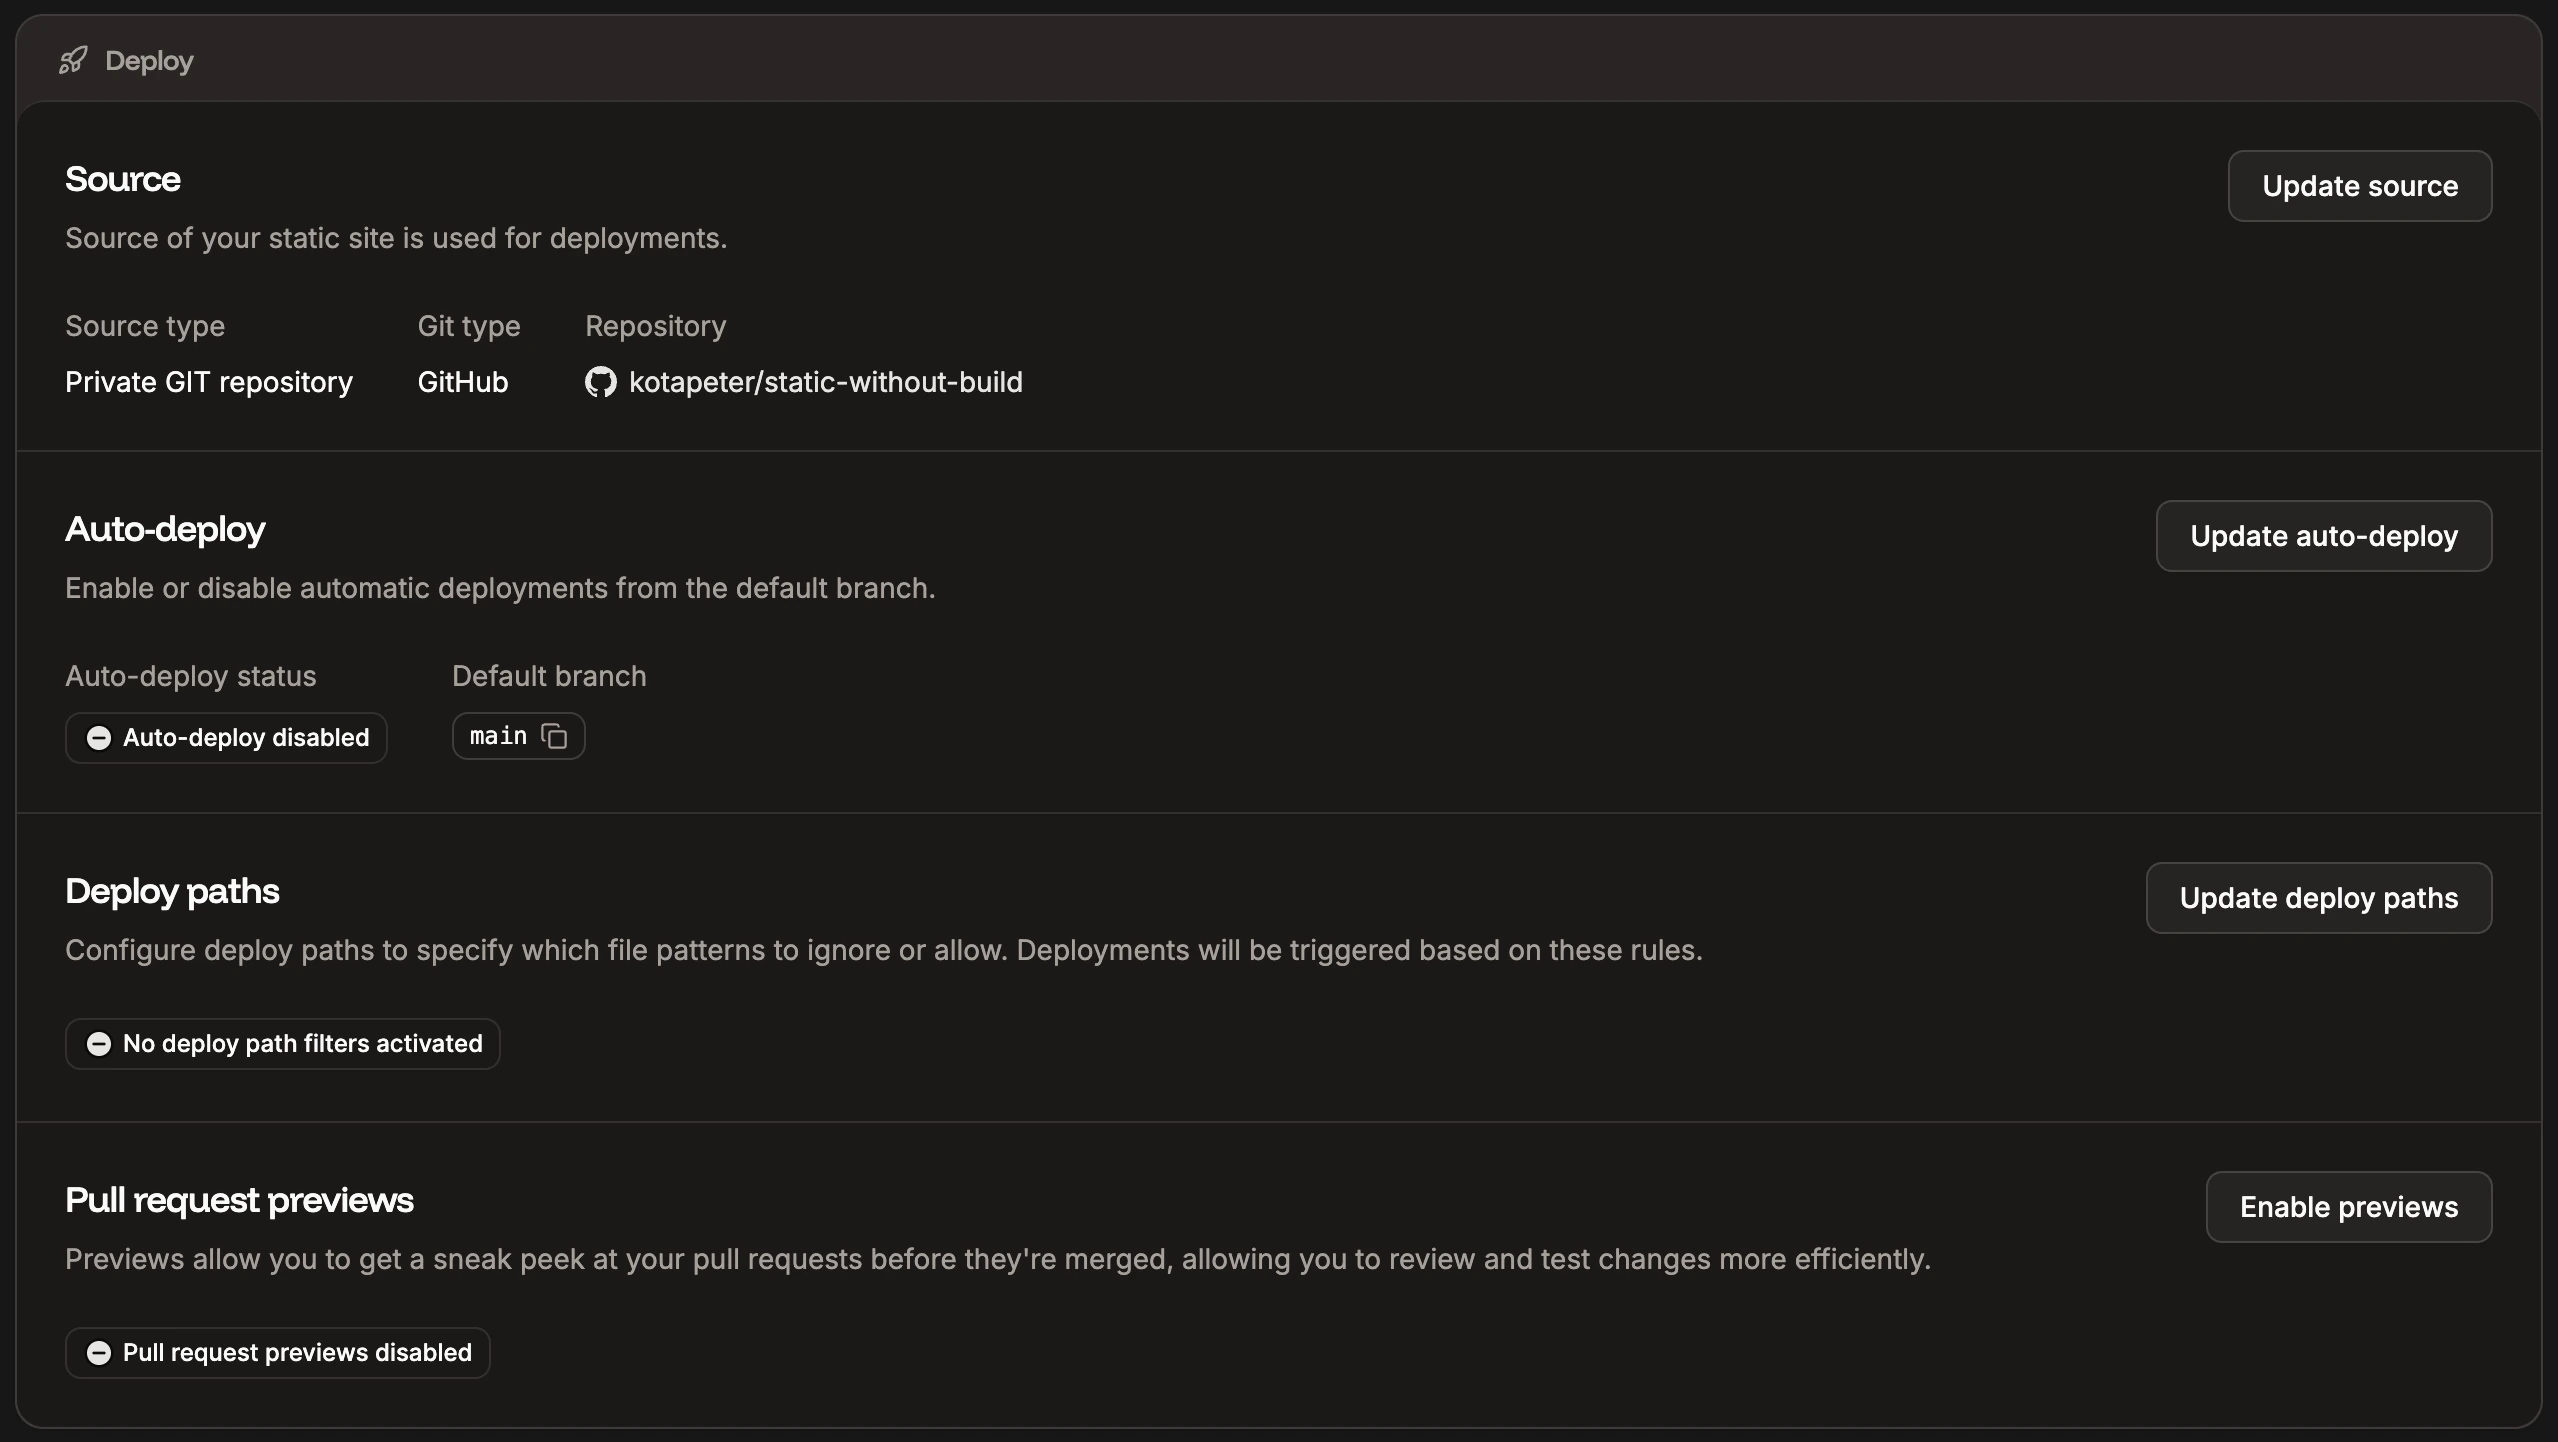
Task: Click the rocket Deploy icon
Action: tap(72, 60)
